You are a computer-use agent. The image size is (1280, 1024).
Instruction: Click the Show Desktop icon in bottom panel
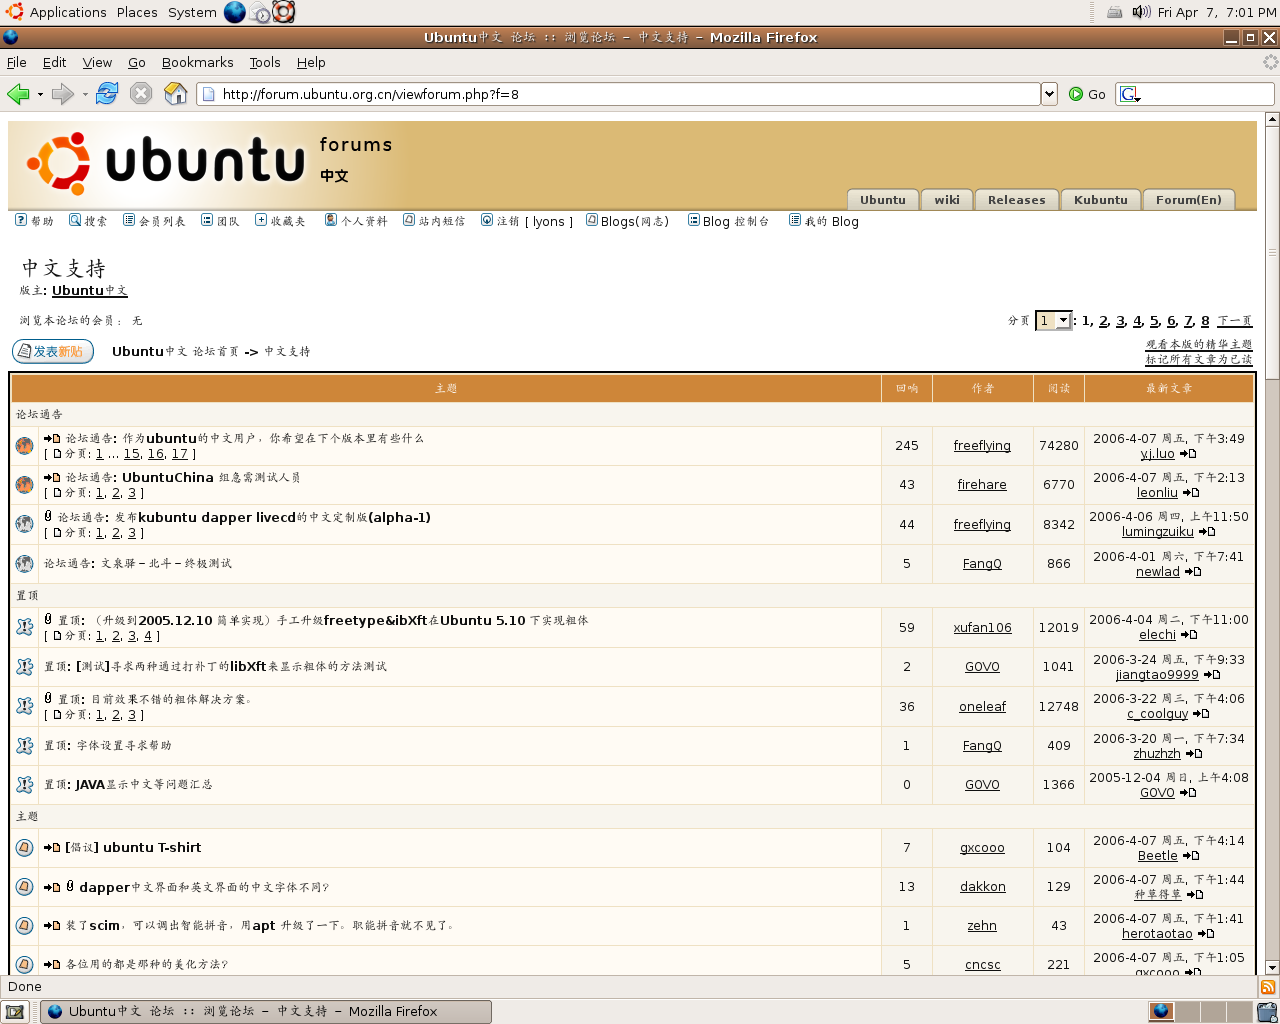[15, 1011]
